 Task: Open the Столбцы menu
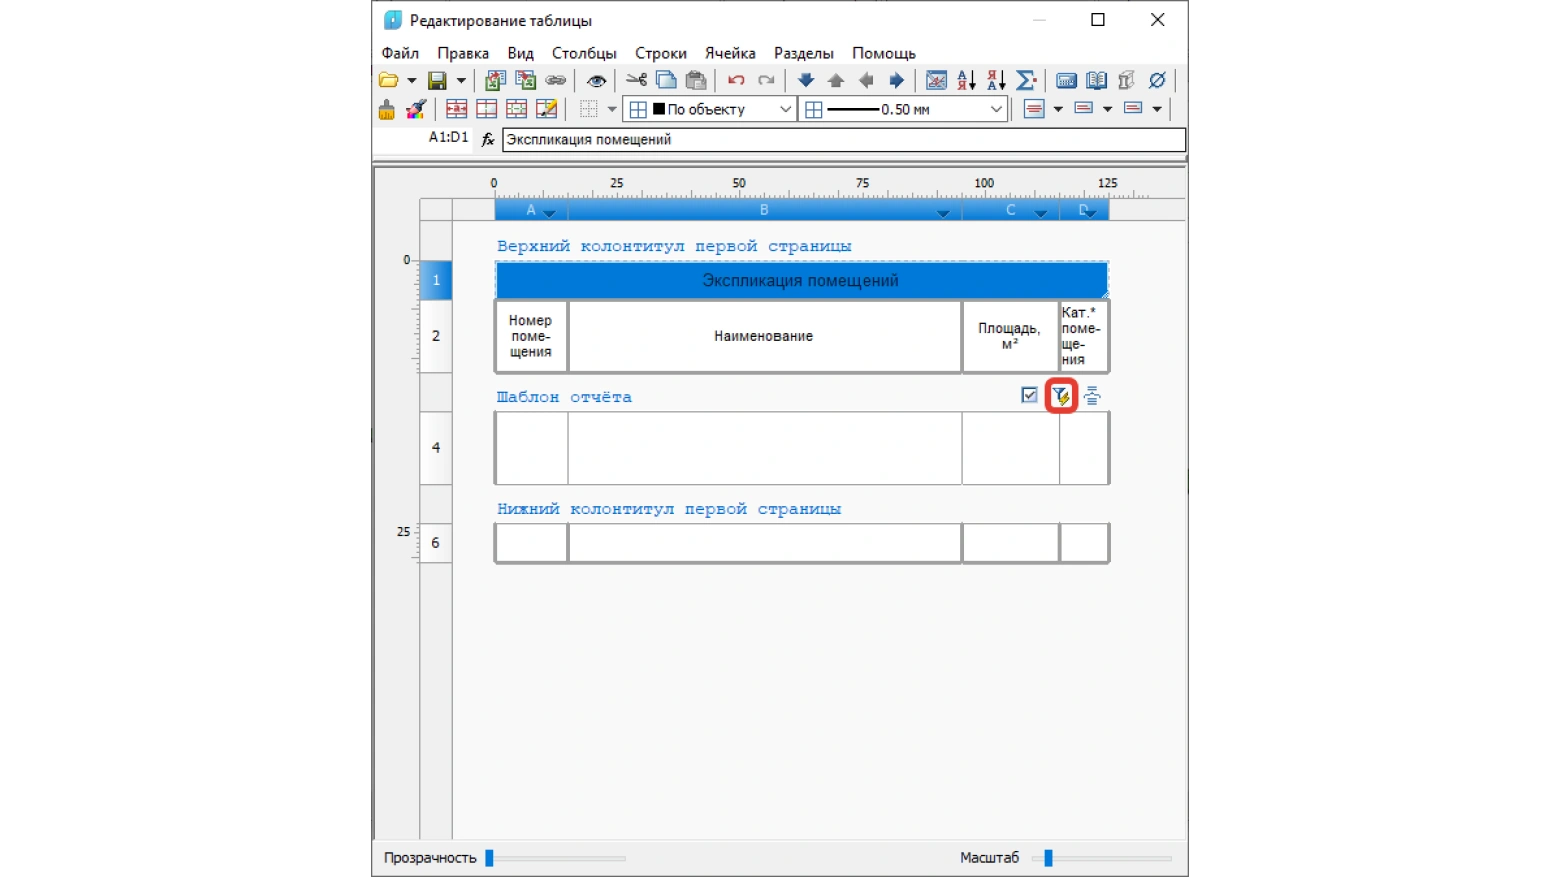[584, 53]
